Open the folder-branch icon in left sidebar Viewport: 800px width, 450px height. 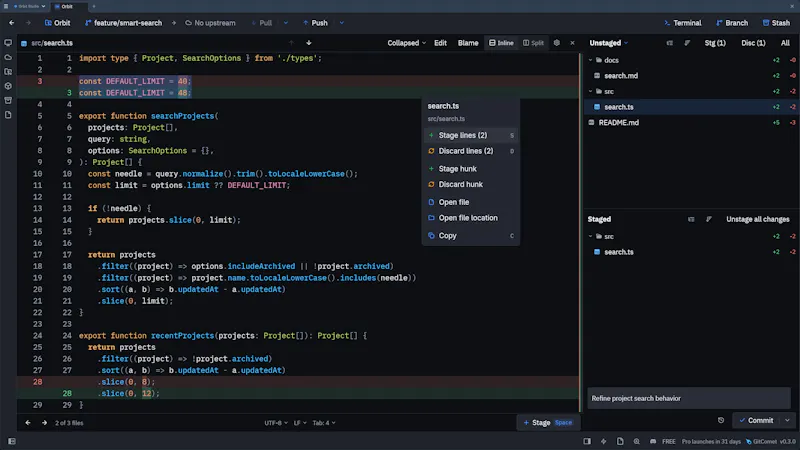8,72
